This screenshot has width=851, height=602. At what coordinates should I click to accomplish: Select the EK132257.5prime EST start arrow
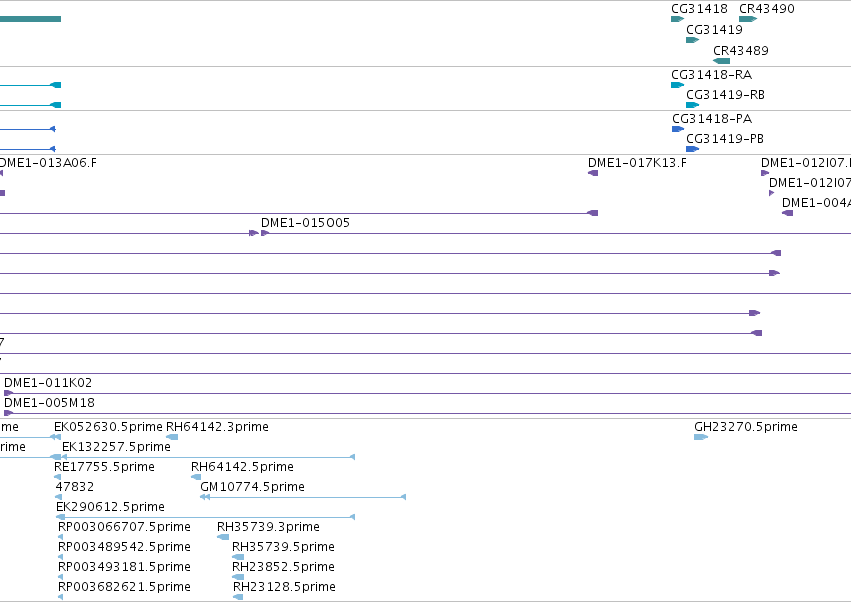tap(65, 457)
